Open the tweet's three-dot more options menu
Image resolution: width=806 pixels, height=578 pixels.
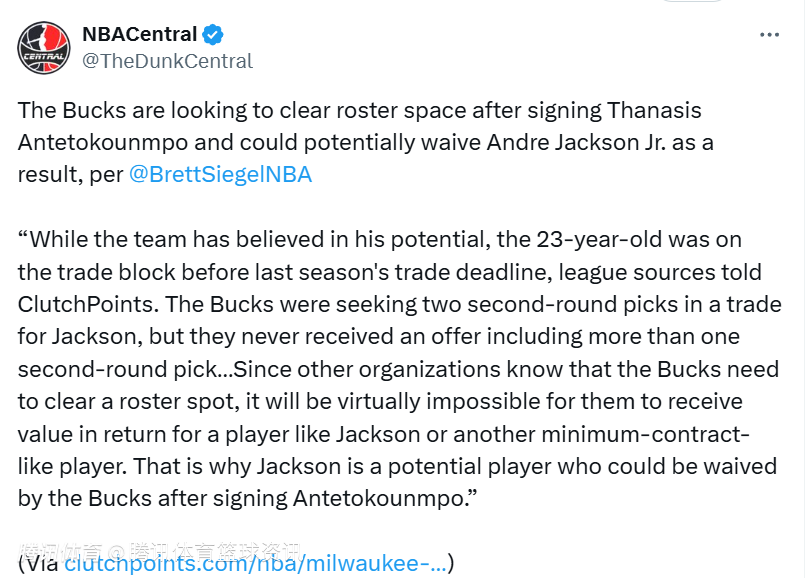[x=769, y=34]
